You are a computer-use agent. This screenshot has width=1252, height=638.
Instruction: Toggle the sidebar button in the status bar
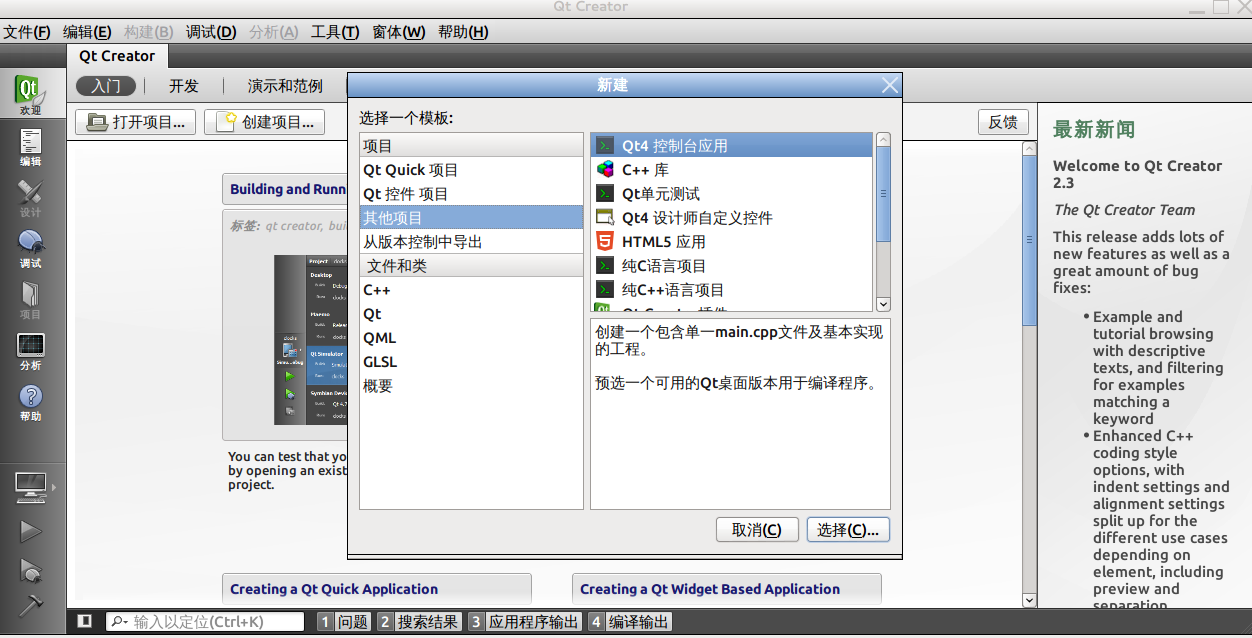coord(85,621)
